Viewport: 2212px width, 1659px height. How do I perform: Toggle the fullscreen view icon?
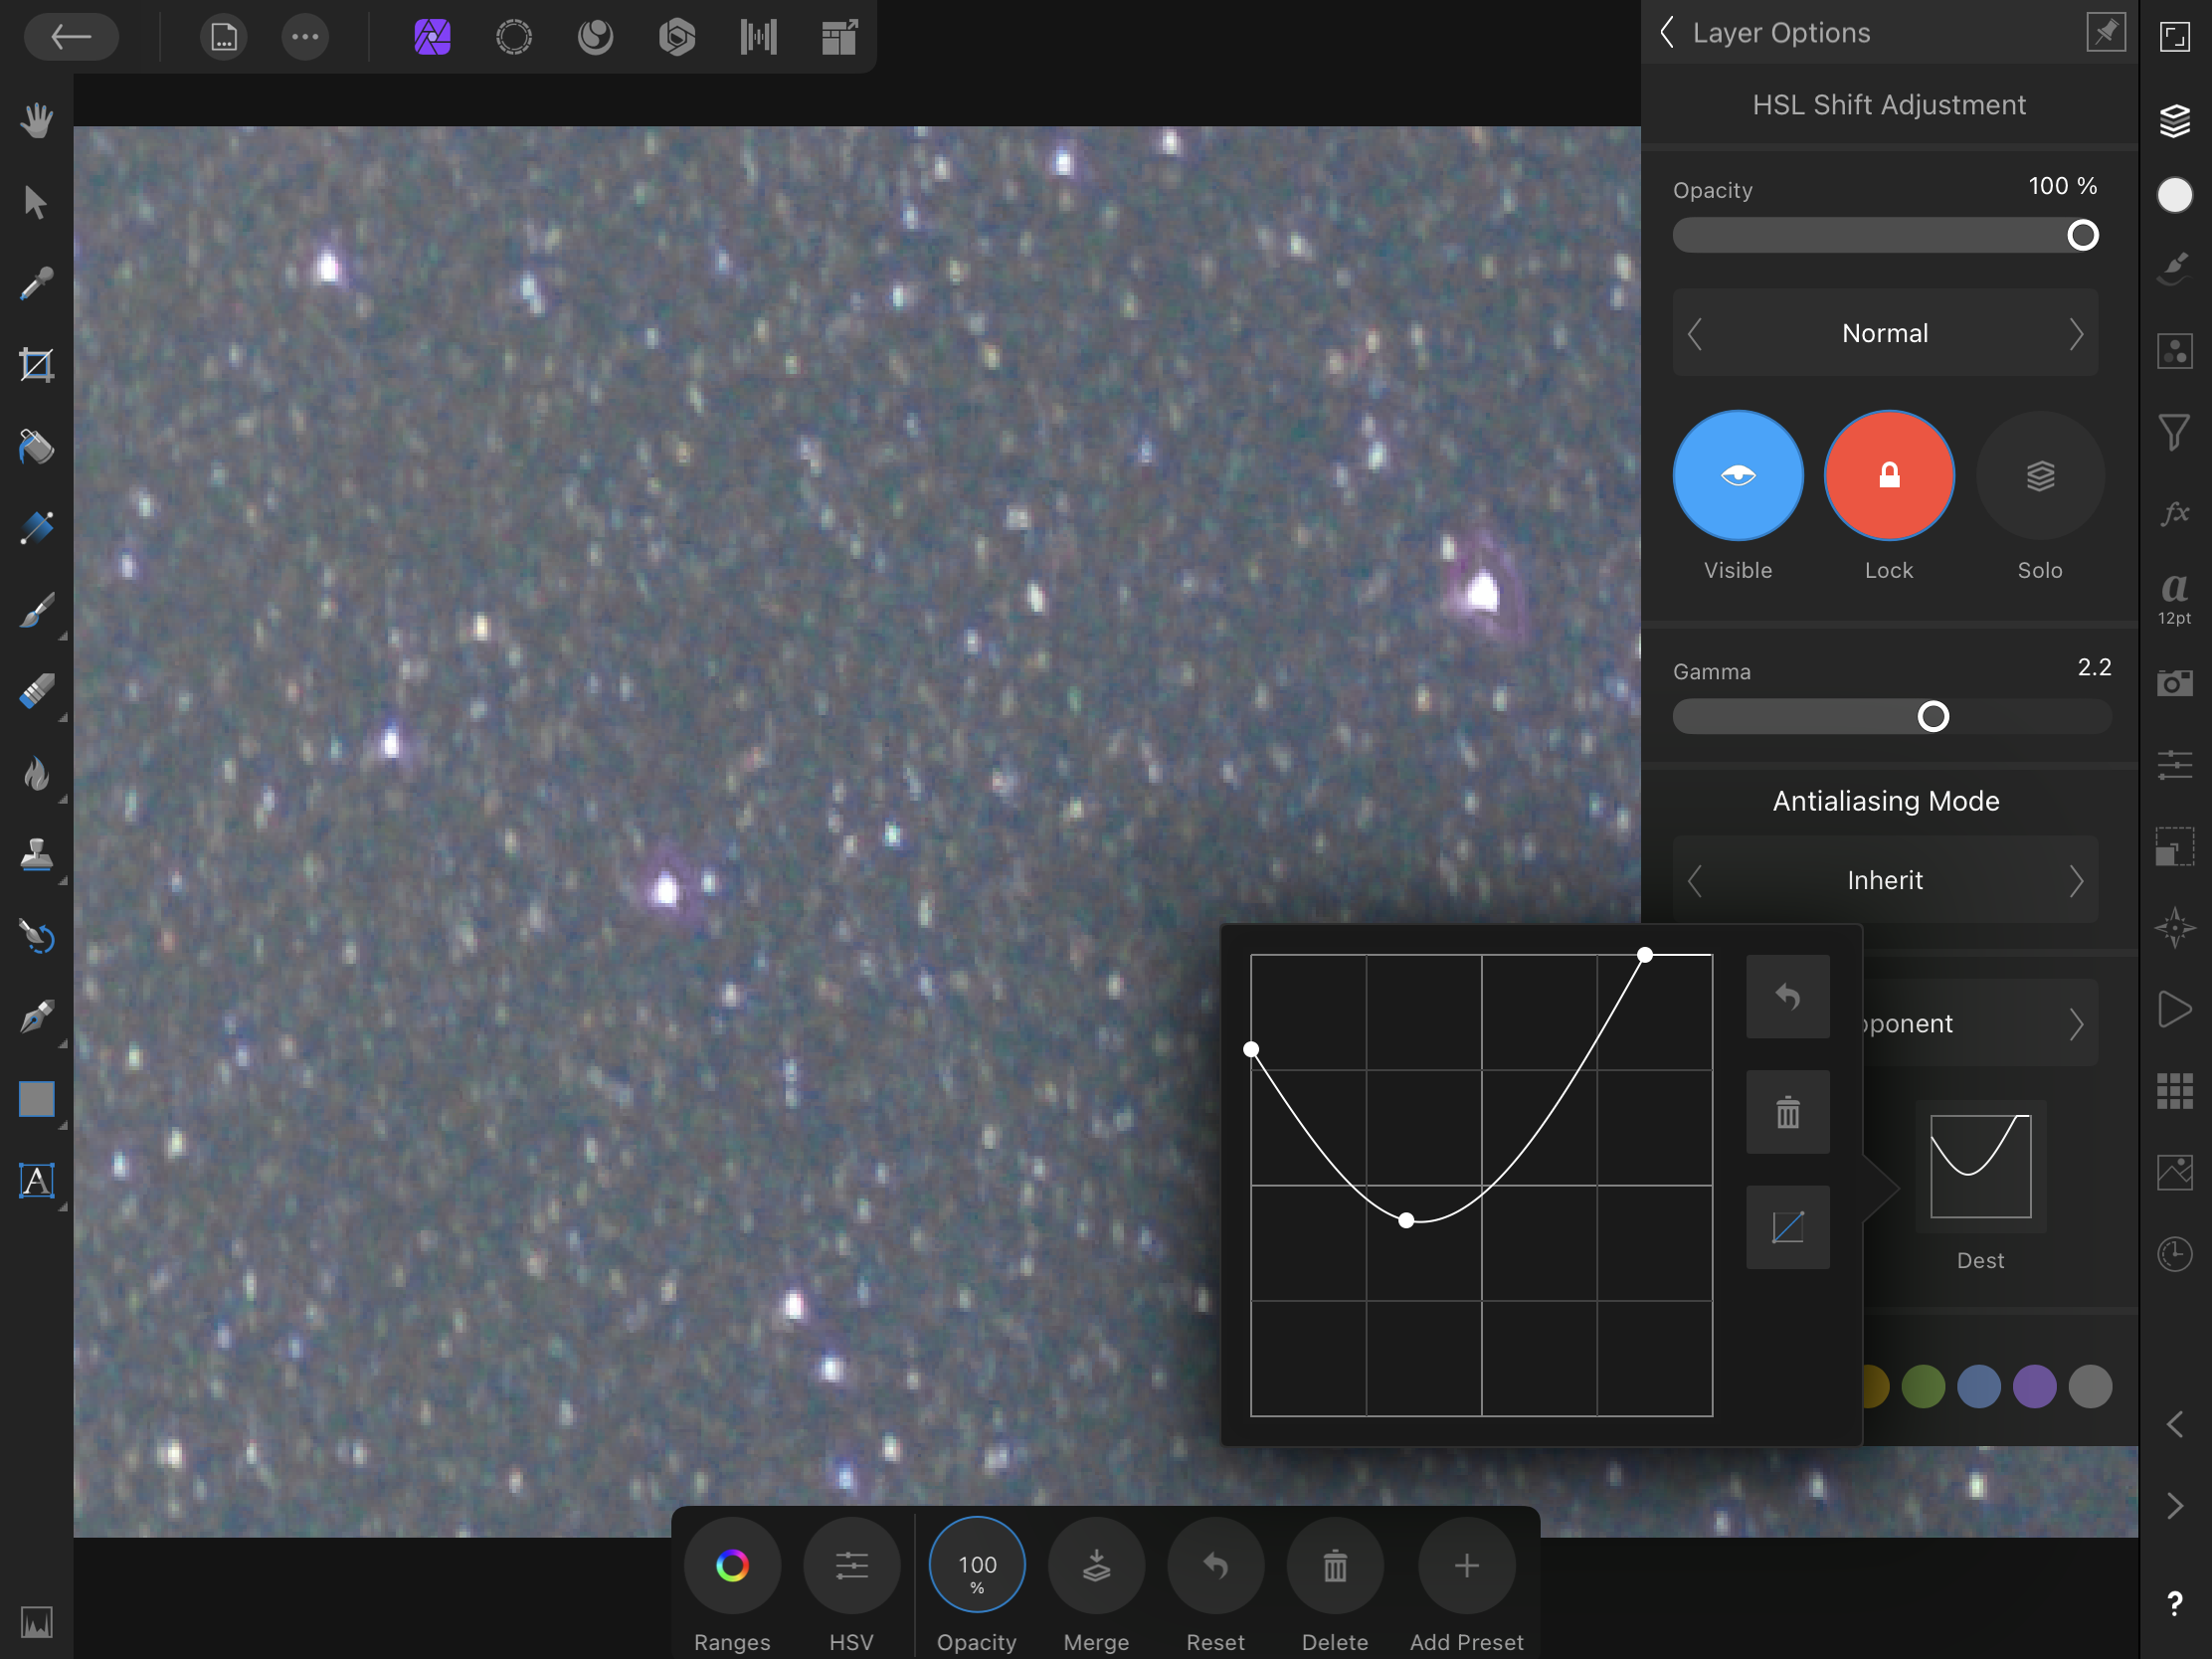2174,37
